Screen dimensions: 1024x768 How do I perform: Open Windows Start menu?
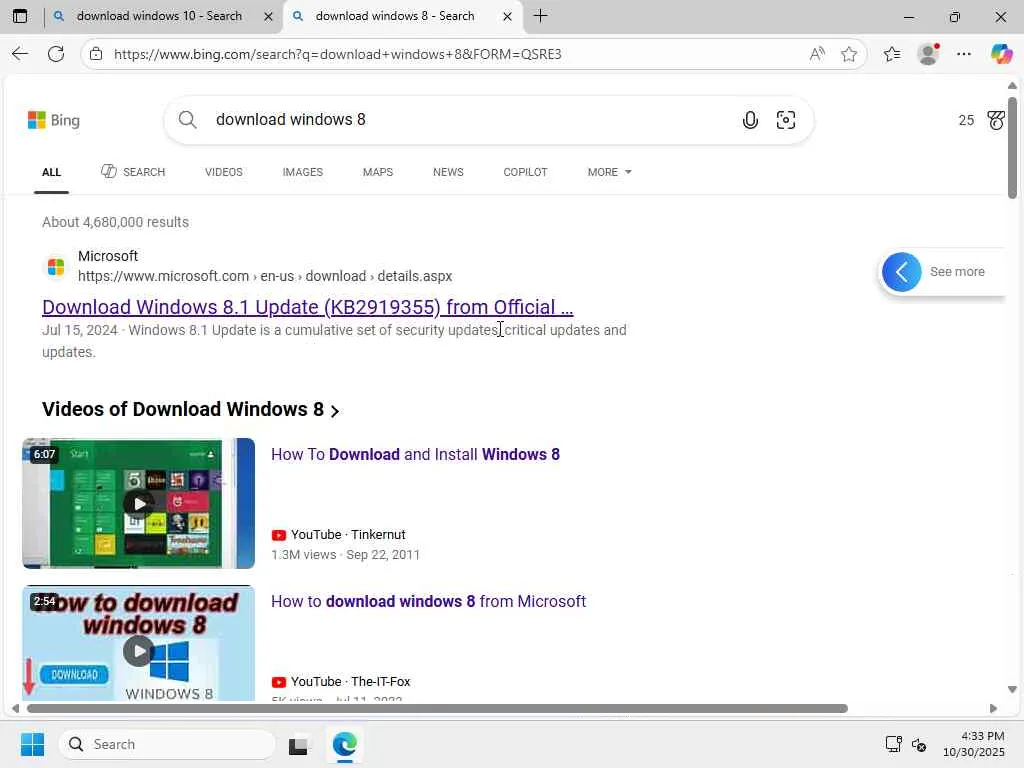pos(33,744)
